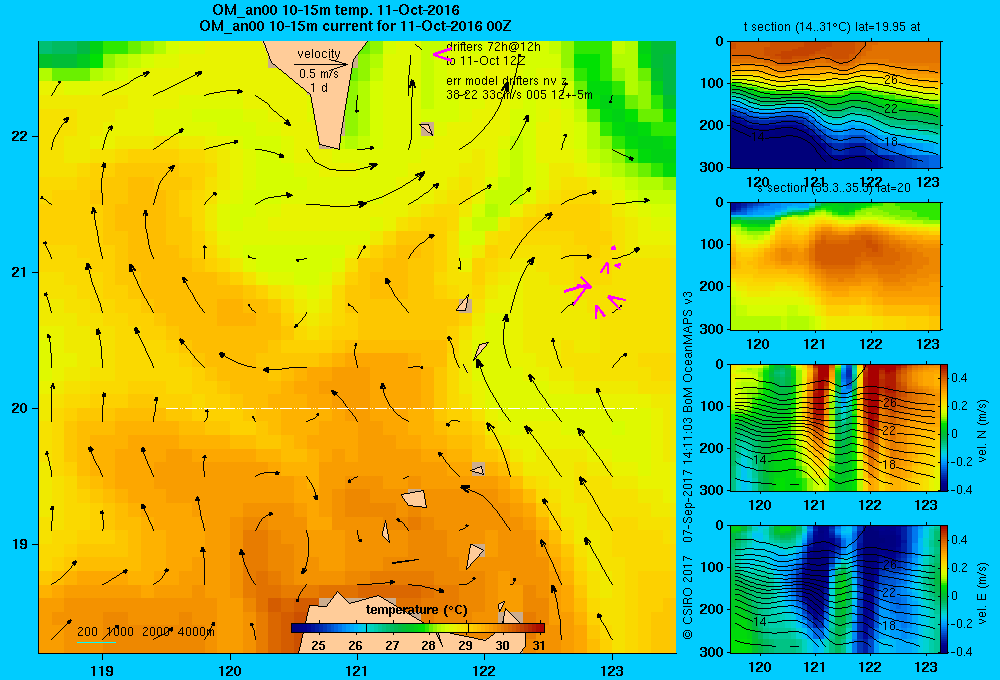Click the latitude 22 tick label on main map
This screenshot has height=680, width=1000.
(x=20, y=137)
